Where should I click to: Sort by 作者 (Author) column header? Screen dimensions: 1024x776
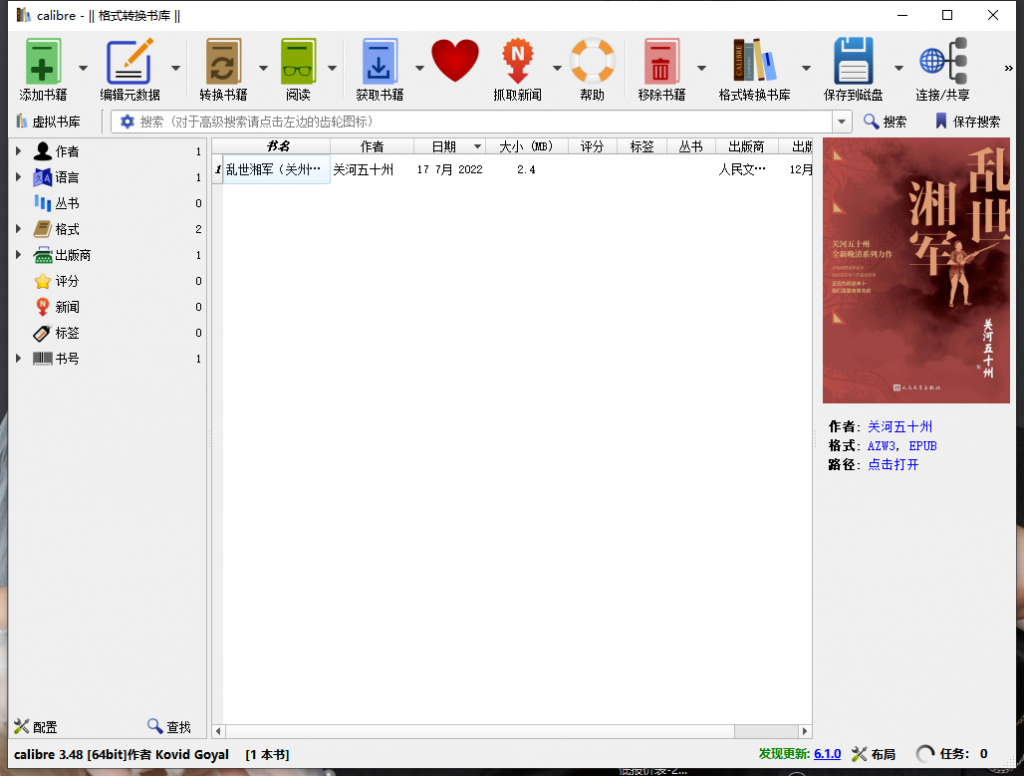point(372,146)
